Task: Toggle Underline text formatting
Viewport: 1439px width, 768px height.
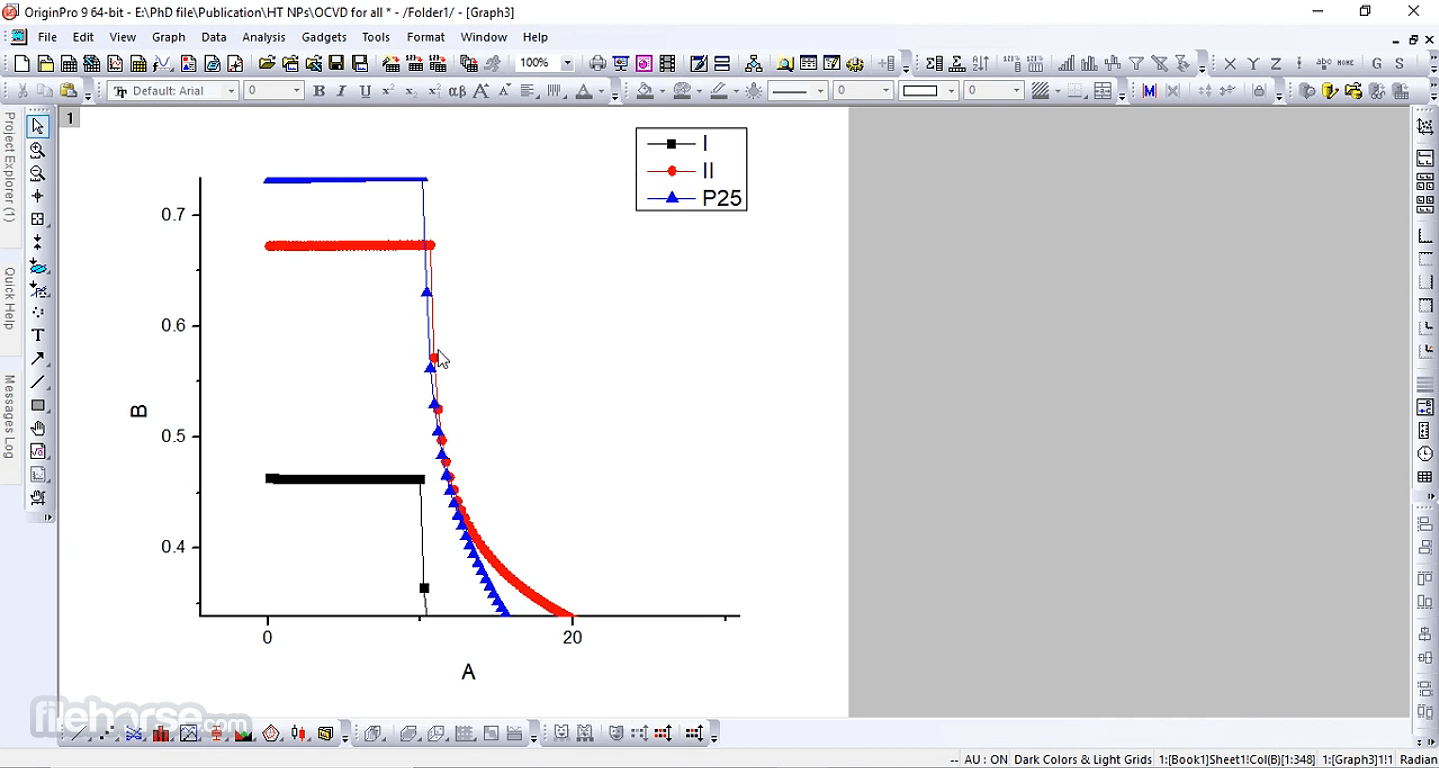Action: (365, 91)
